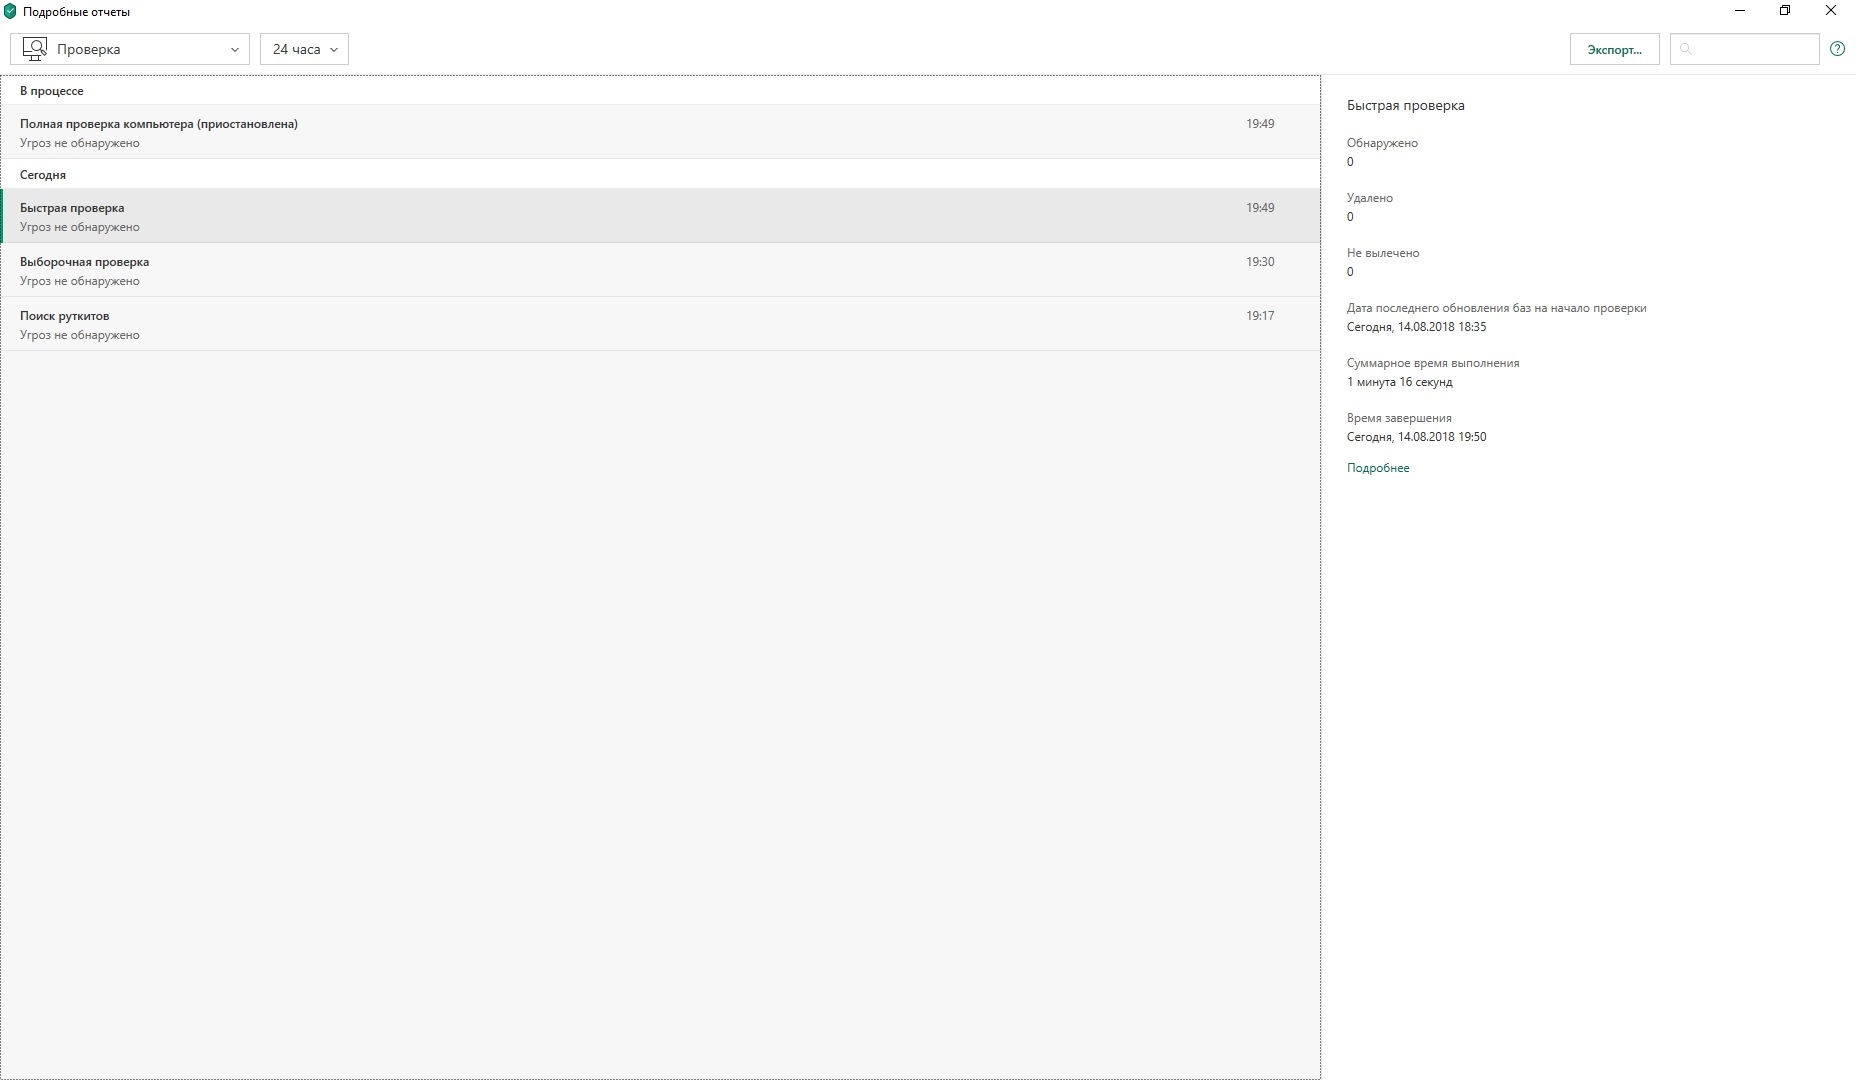
Task: Expand the chevron arrow next to Проверка
Action: [x=235, y=50]
